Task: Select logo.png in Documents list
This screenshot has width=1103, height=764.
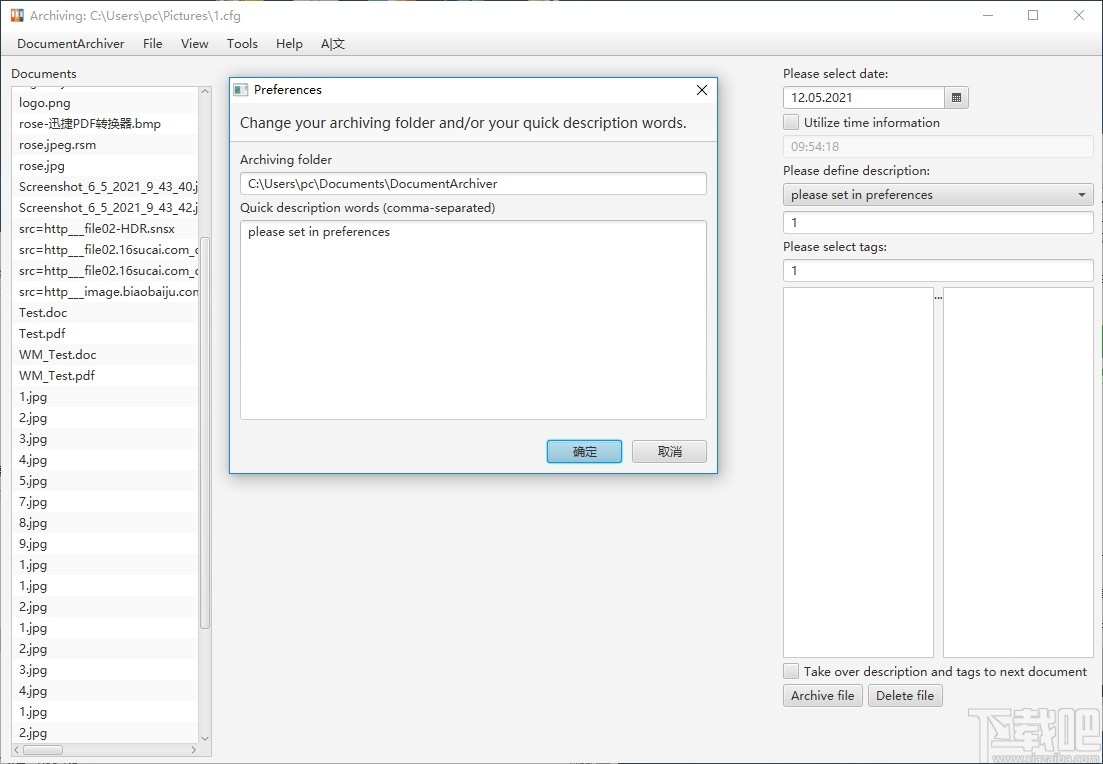Action: pyautogui.click(x=106, y=103)
